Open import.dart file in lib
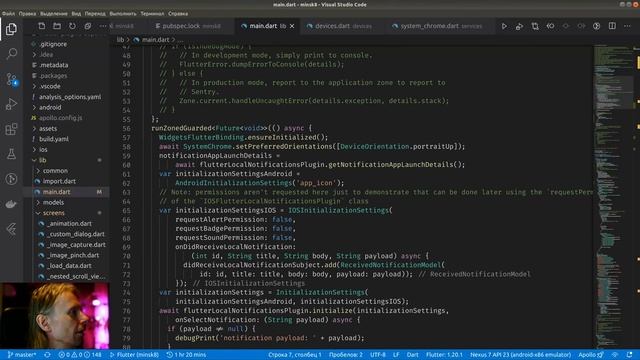The image size is (640, 360). (x=59, y=182)
